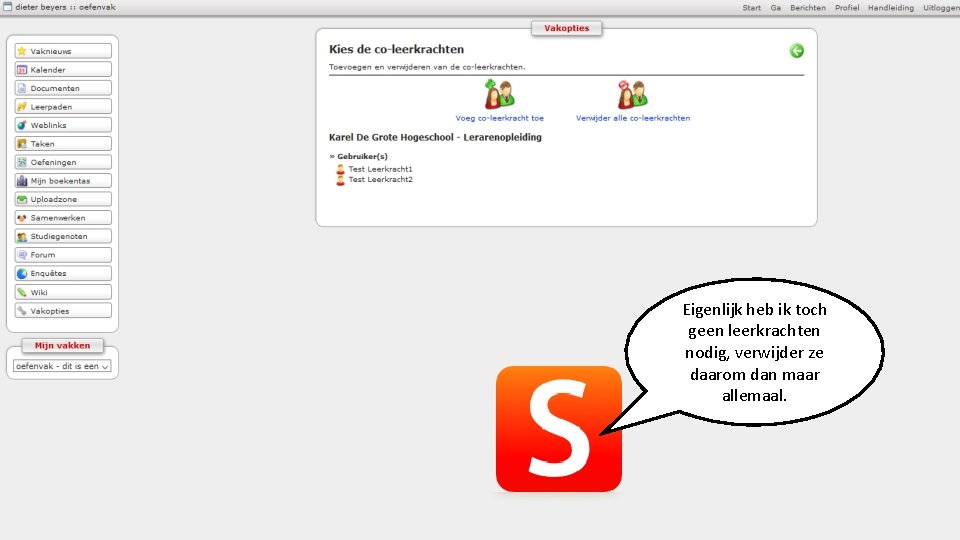Click the Mijn boekentas icon
Viewport: 960px width, 540px height.
[x=22, y=181]
